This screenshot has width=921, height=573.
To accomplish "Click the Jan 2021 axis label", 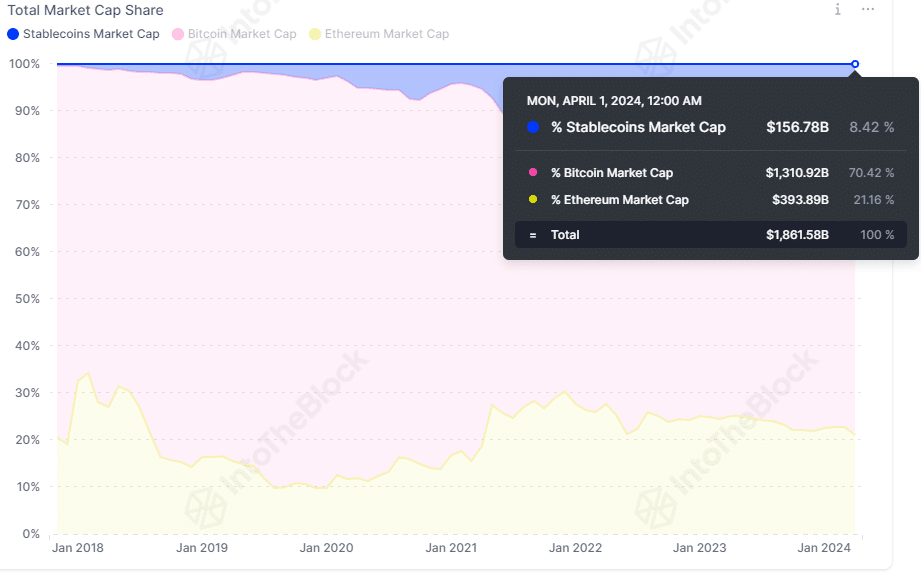I will 451,548.
